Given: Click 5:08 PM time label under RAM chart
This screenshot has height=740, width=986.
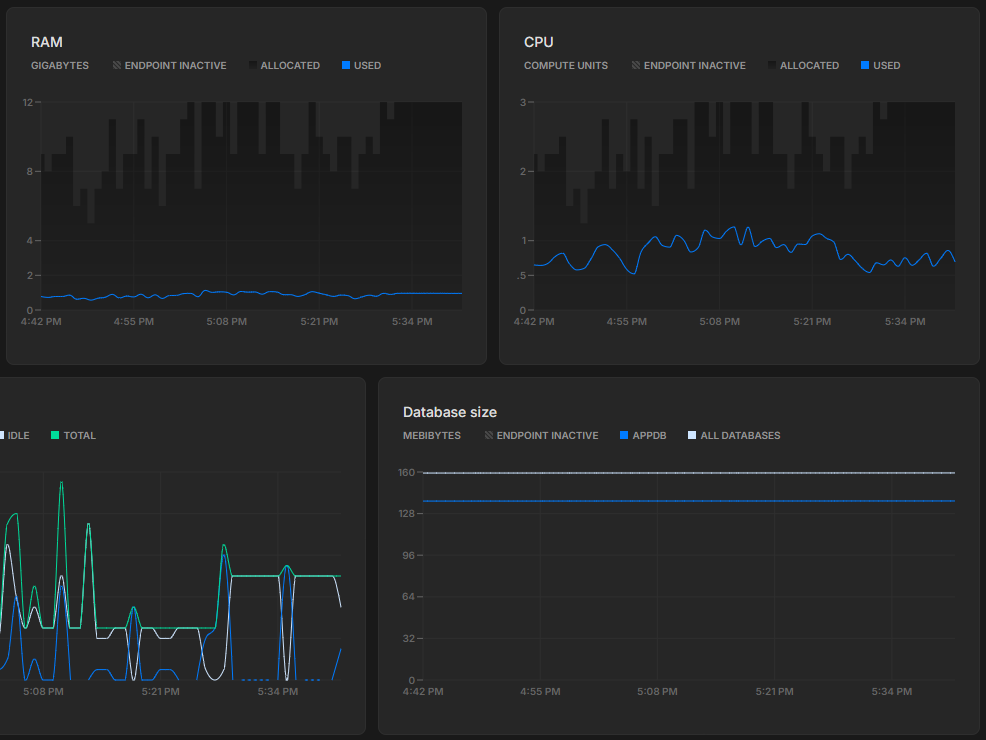Looking at the screenshot, I should (x=226, y=322).
